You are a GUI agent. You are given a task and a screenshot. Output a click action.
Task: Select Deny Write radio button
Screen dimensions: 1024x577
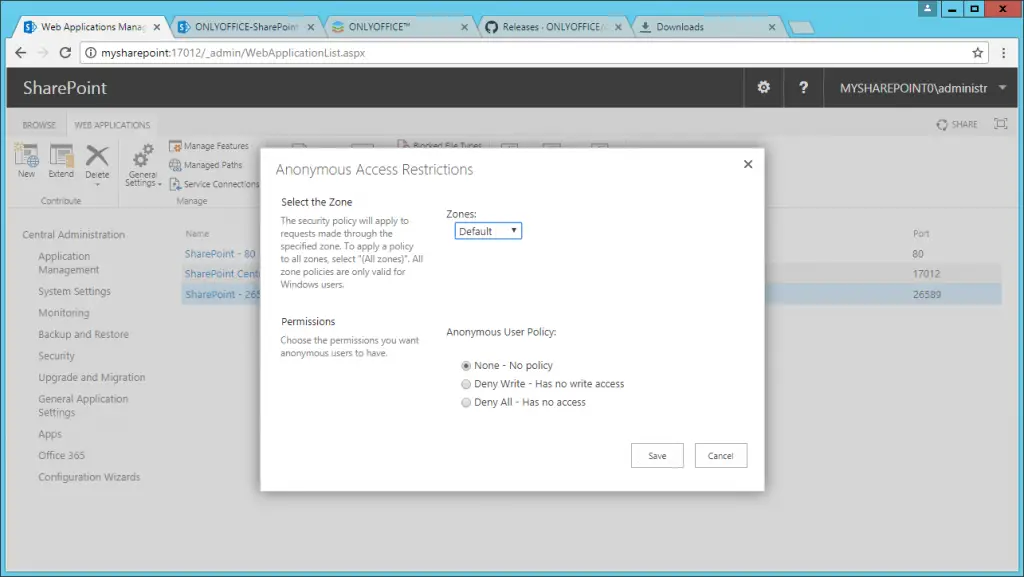pyautogui.click(x=466, y=384)
